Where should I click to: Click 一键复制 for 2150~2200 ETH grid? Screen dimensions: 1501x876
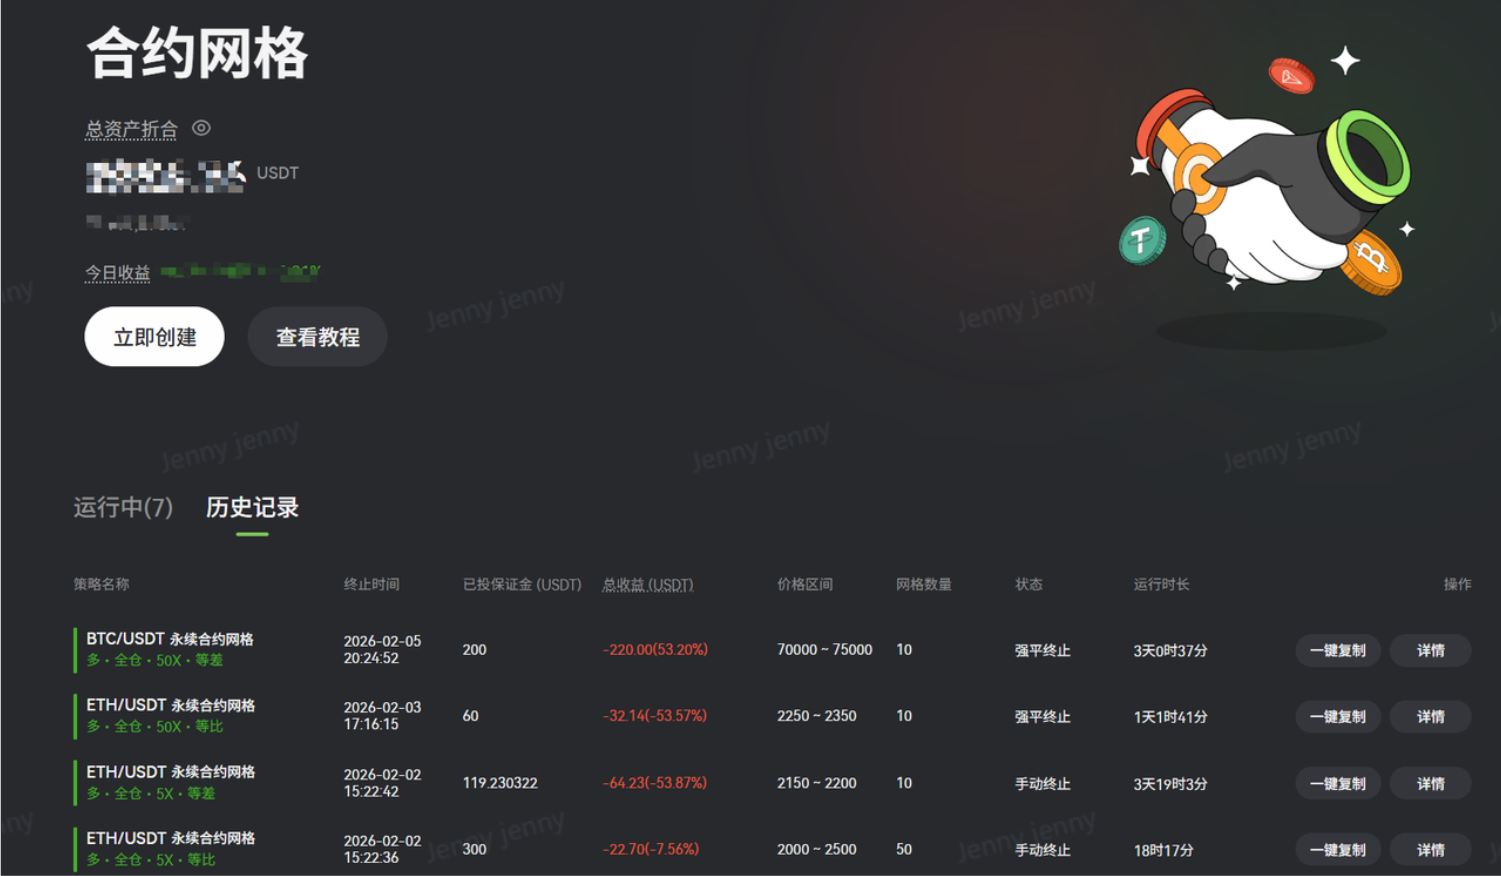coord(1337,784)
